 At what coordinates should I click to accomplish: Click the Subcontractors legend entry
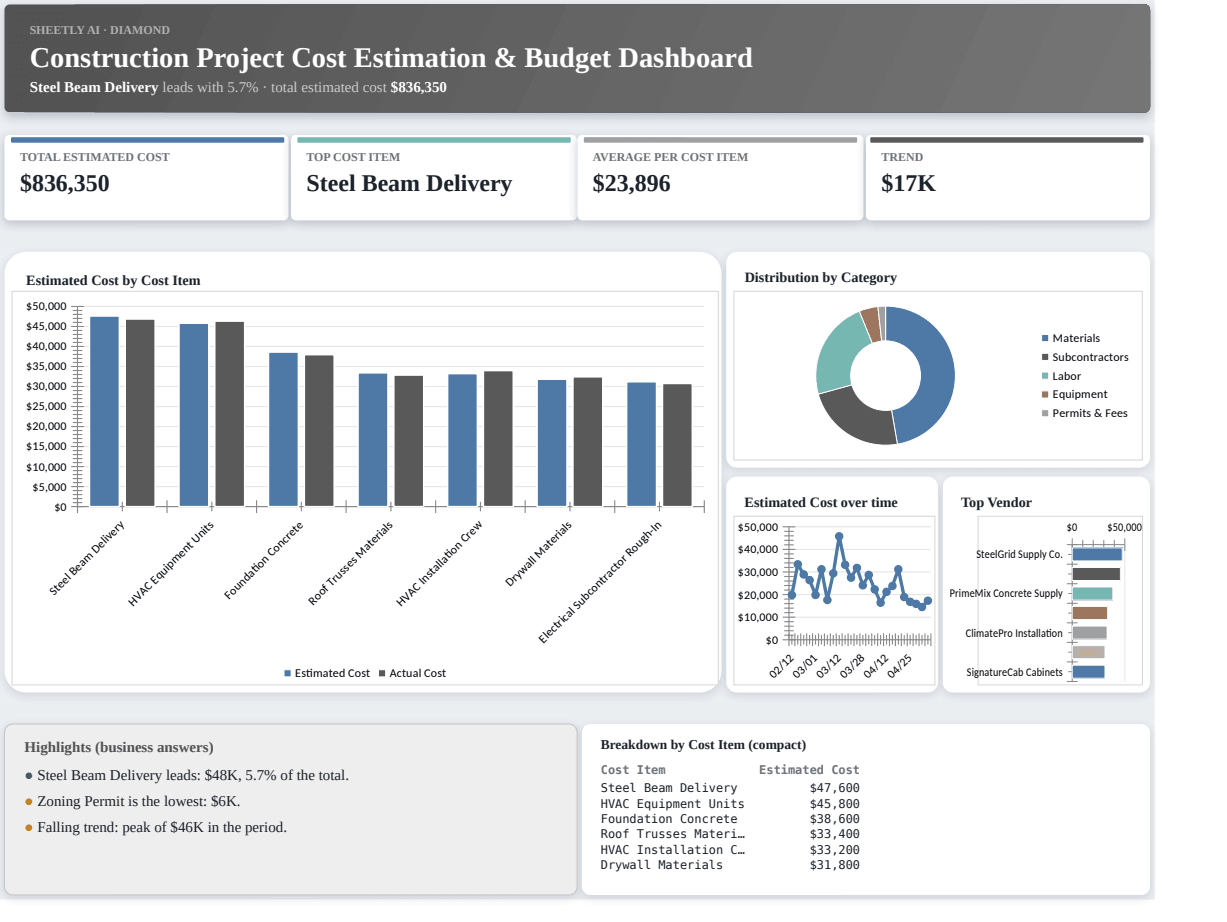click(x=1085, y=357)
